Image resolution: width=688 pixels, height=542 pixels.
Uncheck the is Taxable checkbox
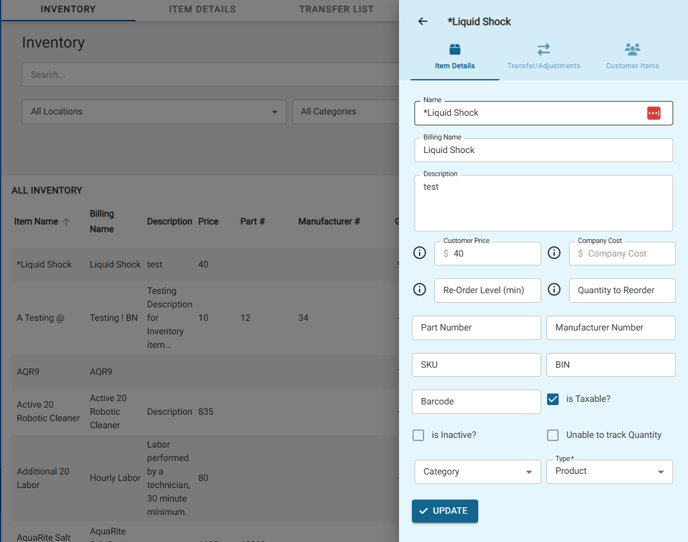553,399
